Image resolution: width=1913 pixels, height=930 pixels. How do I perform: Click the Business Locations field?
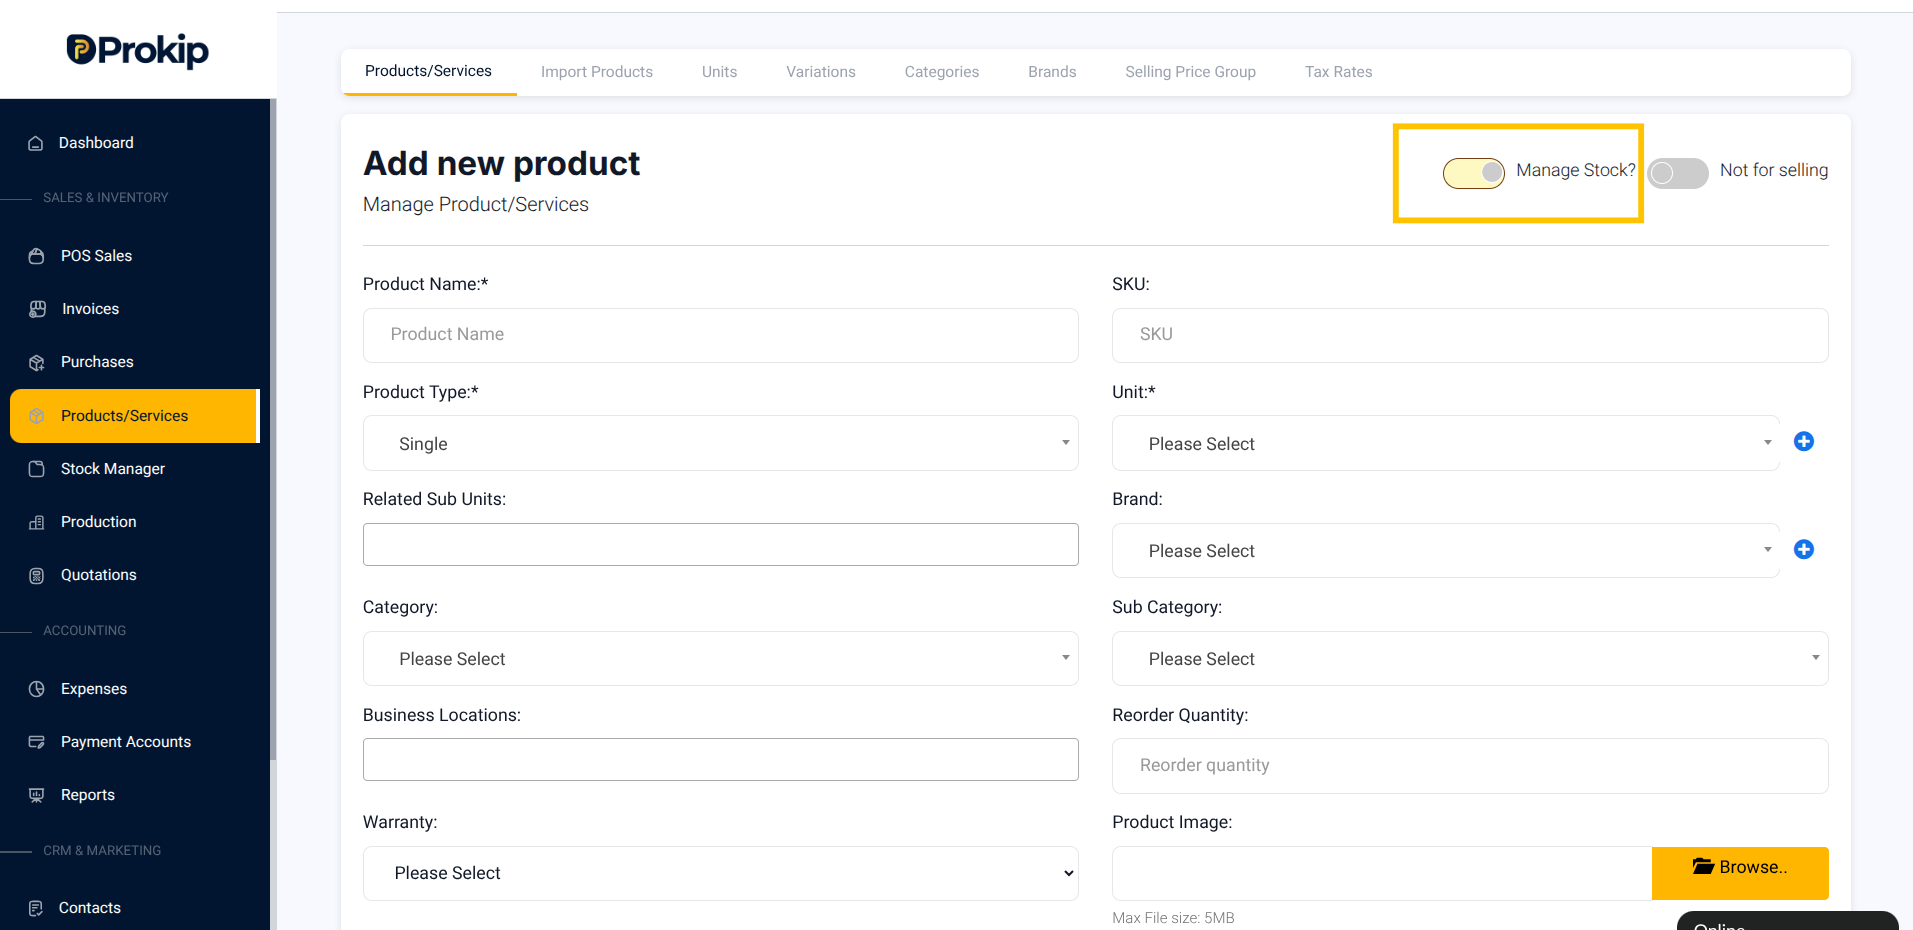720,759
